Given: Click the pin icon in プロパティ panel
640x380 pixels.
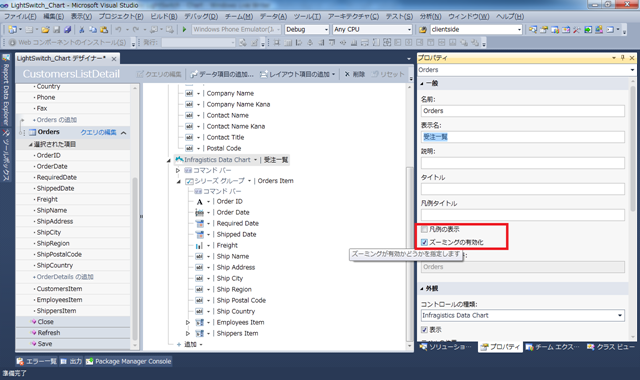Looking at the screenshot, I should pos(622,58).
